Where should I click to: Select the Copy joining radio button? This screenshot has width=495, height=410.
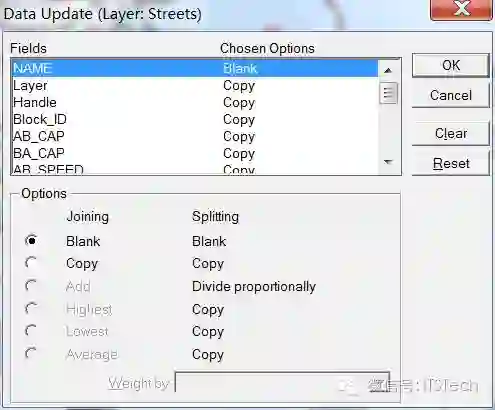tap(32, 263)
